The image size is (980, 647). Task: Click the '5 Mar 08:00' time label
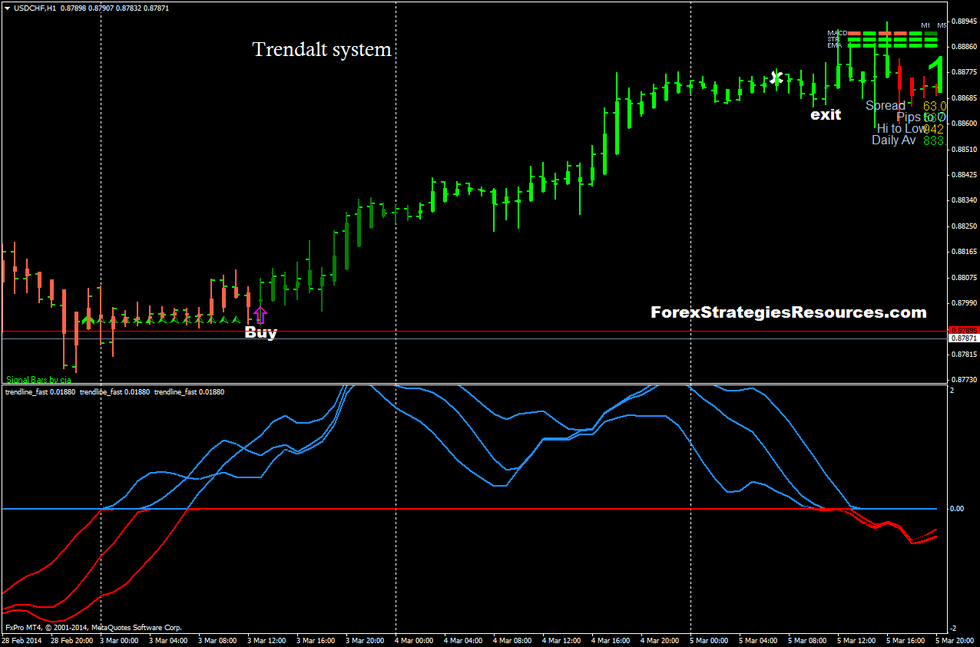(x=809, y=641)
